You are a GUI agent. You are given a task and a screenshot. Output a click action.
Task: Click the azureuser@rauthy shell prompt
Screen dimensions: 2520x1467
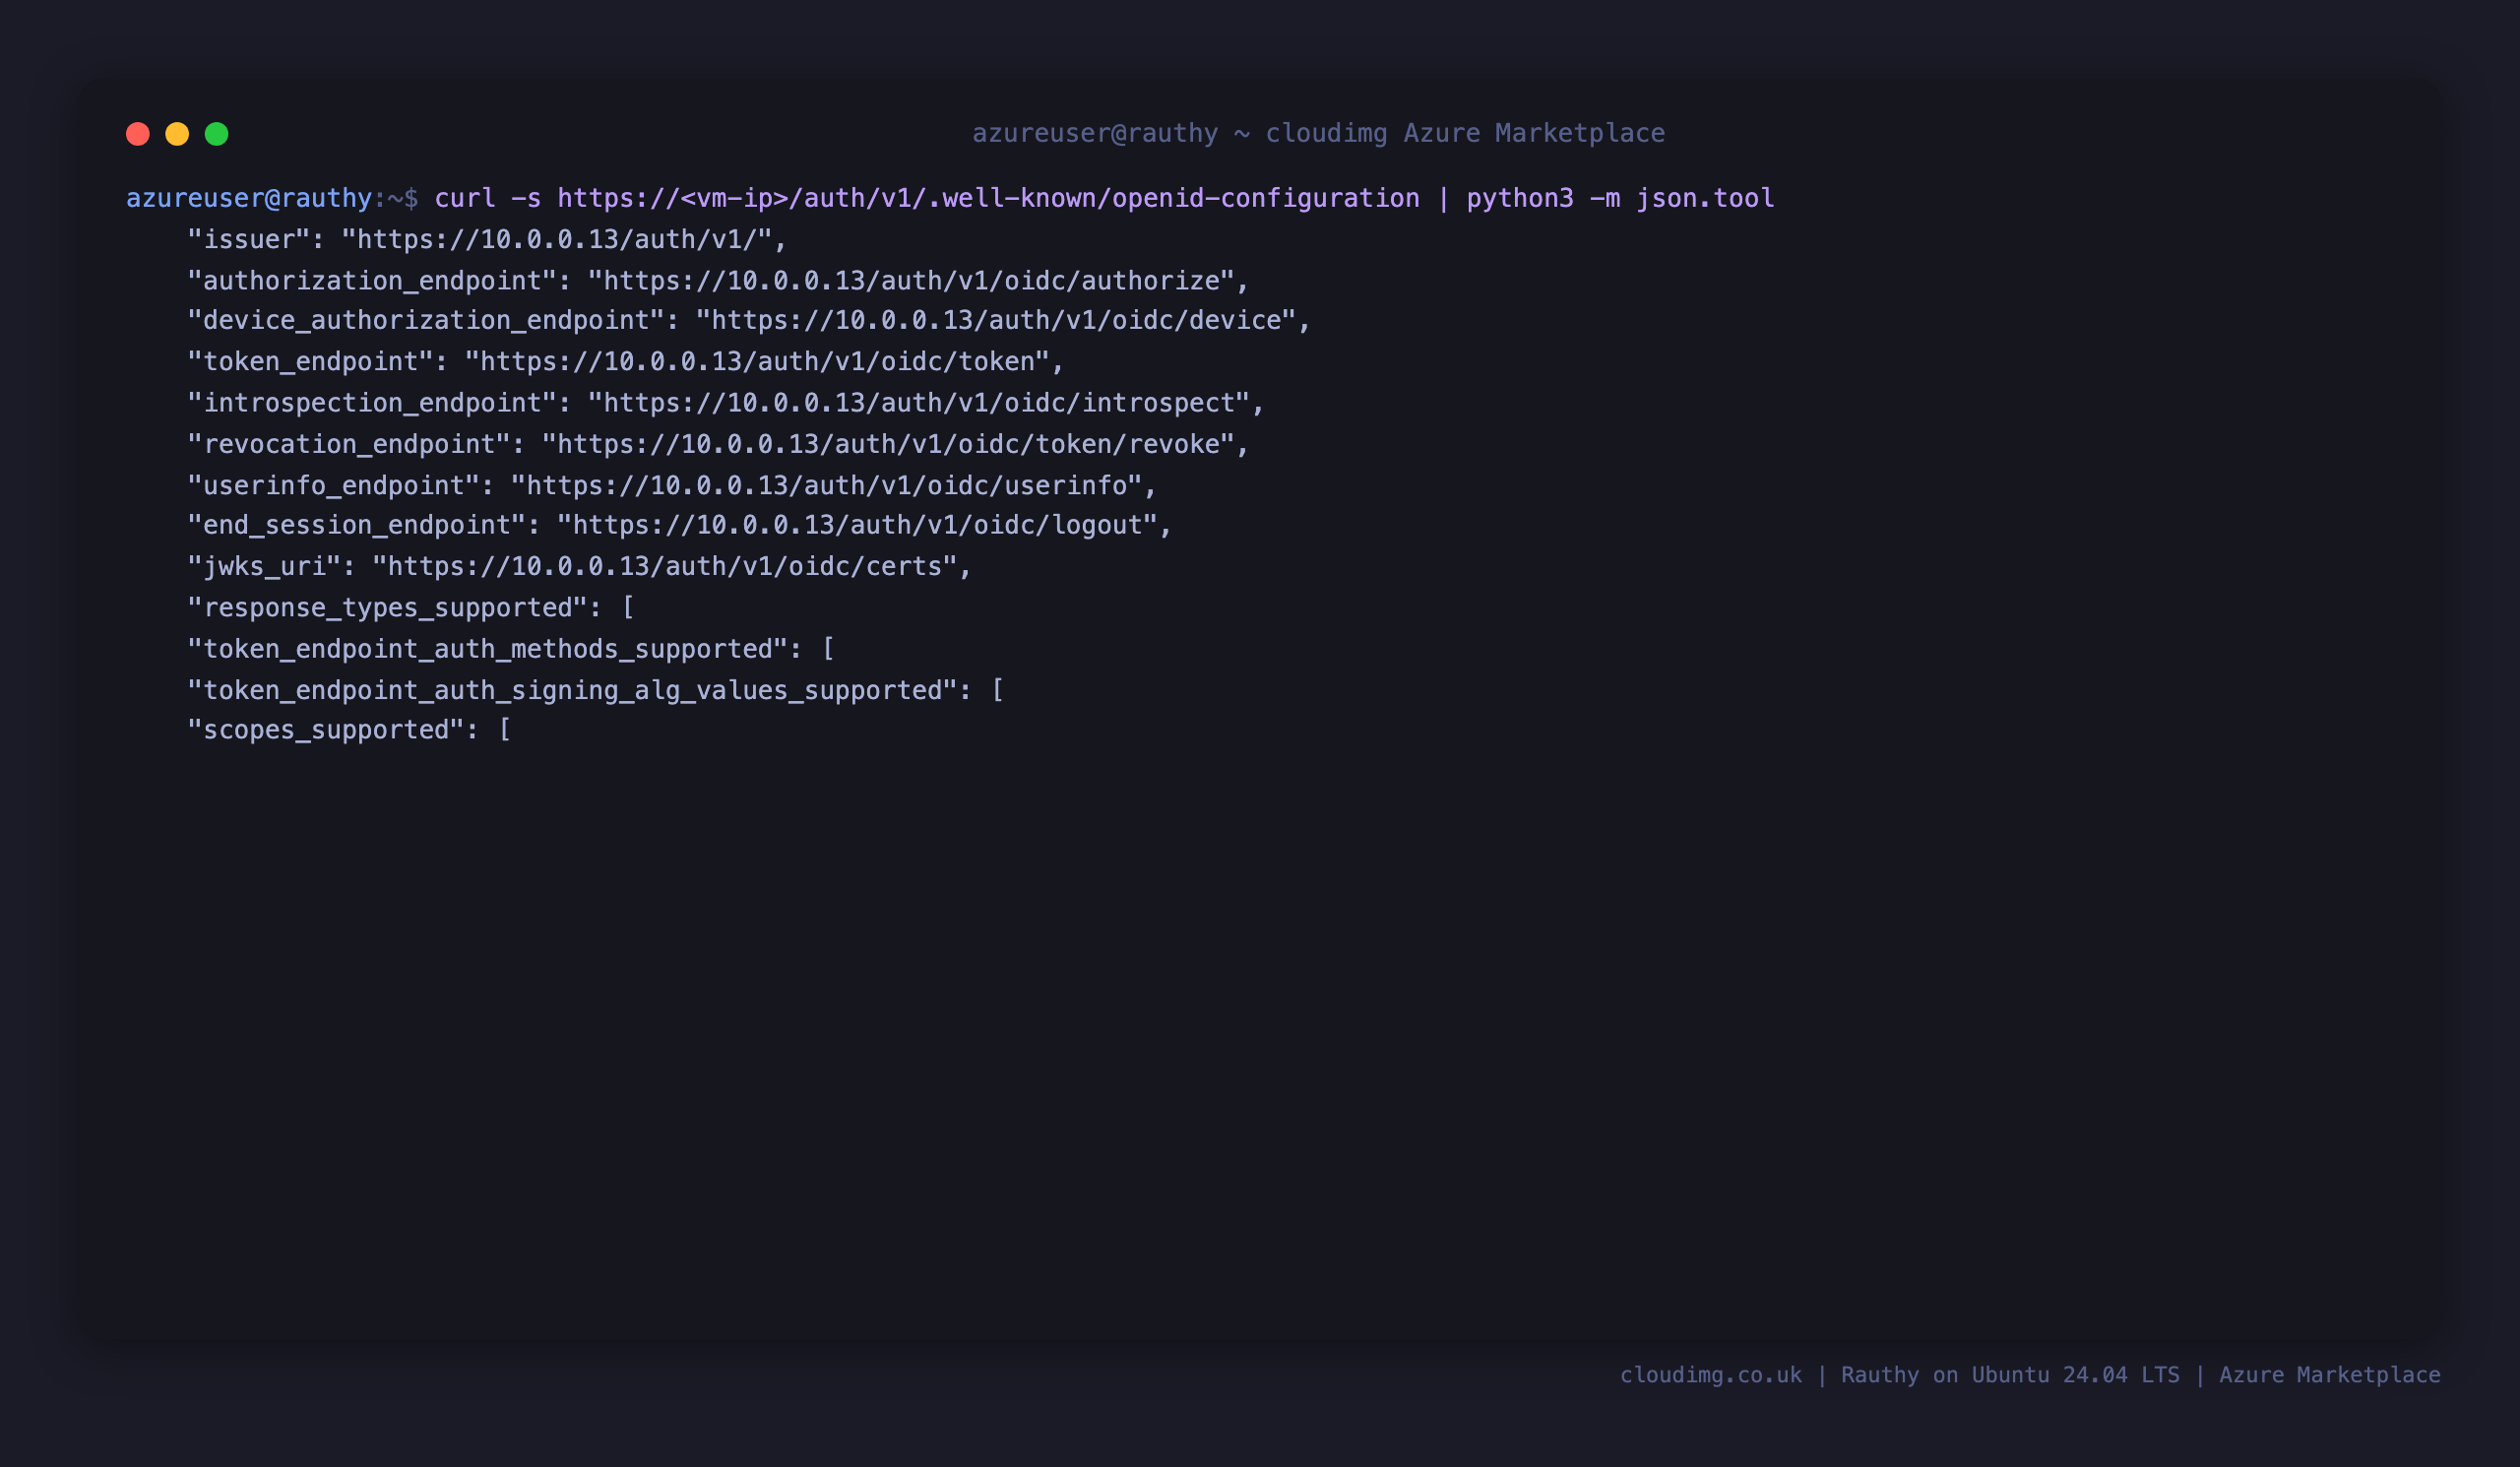coord(249,198)
